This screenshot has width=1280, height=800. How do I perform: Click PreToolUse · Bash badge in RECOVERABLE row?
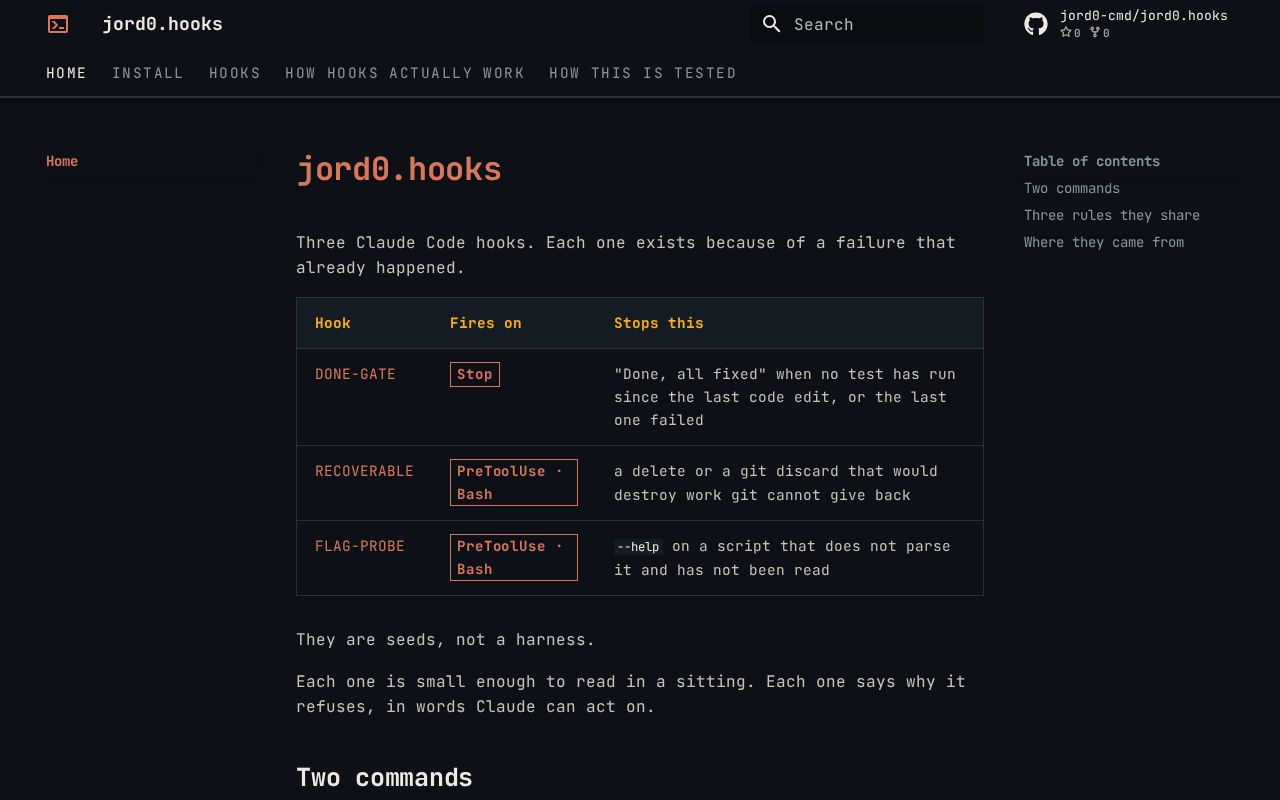(x=514, y=483)
